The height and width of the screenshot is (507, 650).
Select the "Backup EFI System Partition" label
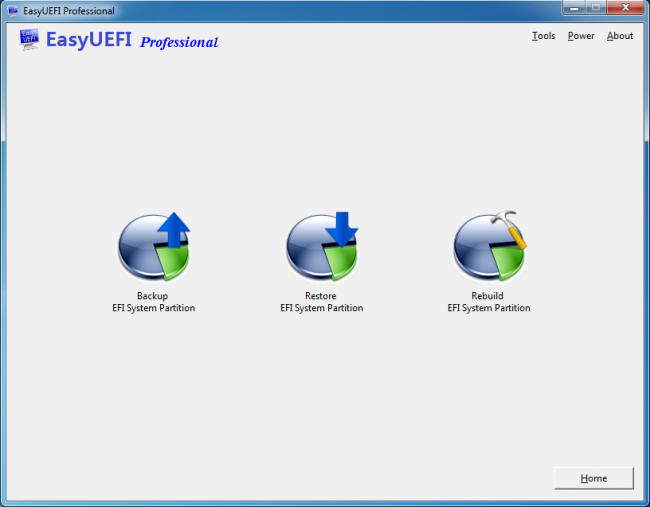[x=153, y=302]
